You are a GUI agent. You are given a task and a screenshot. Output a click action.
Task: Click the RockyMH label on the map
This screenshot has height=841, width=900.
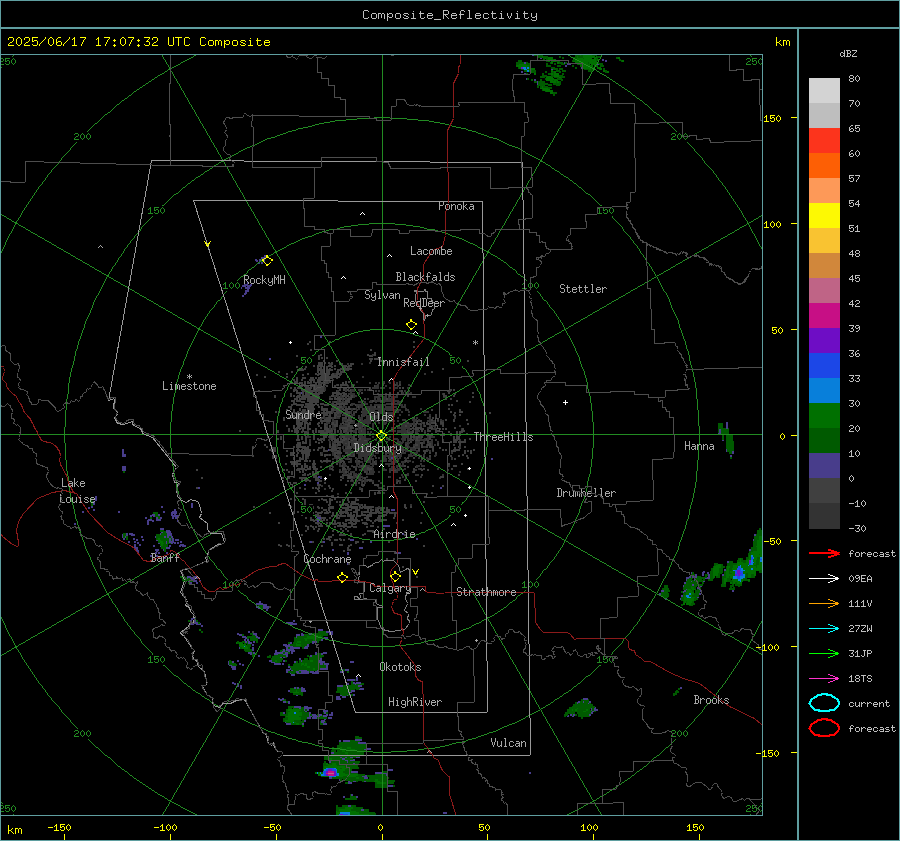pyautogui.click(x=264, y=280)
